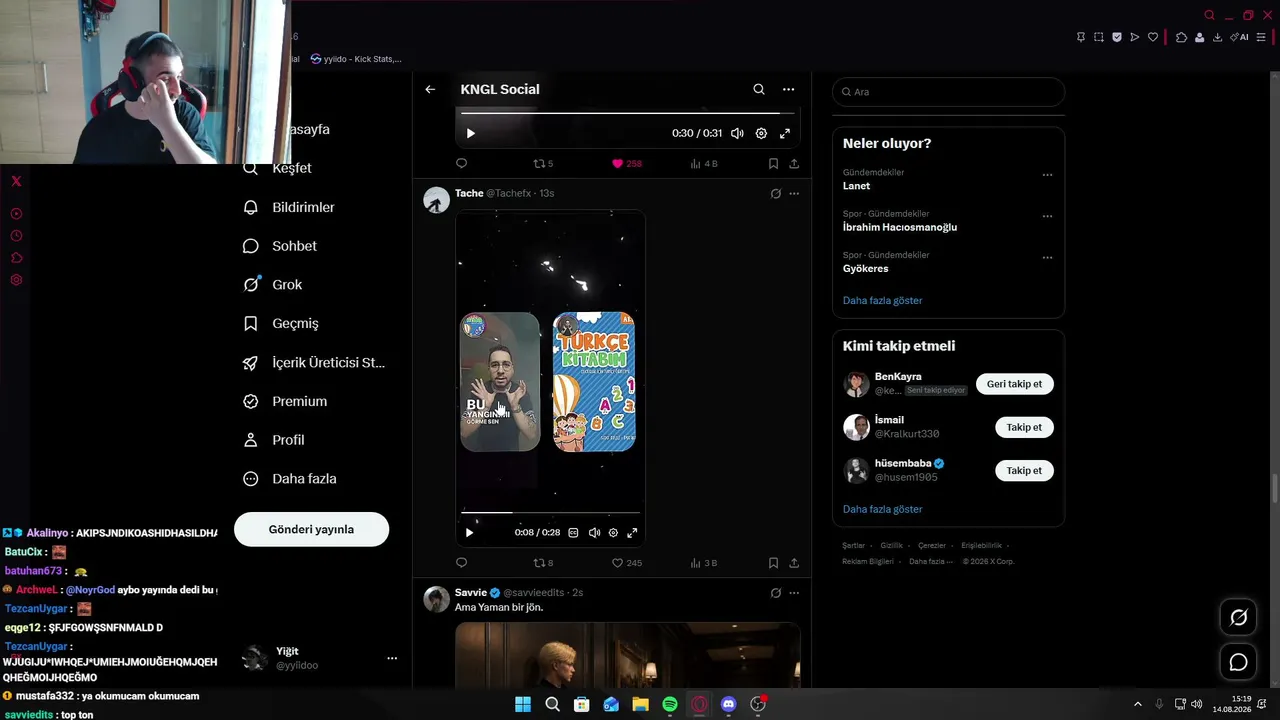
Task: Open more options on Savvie's post
Action: tap(794, 592)
